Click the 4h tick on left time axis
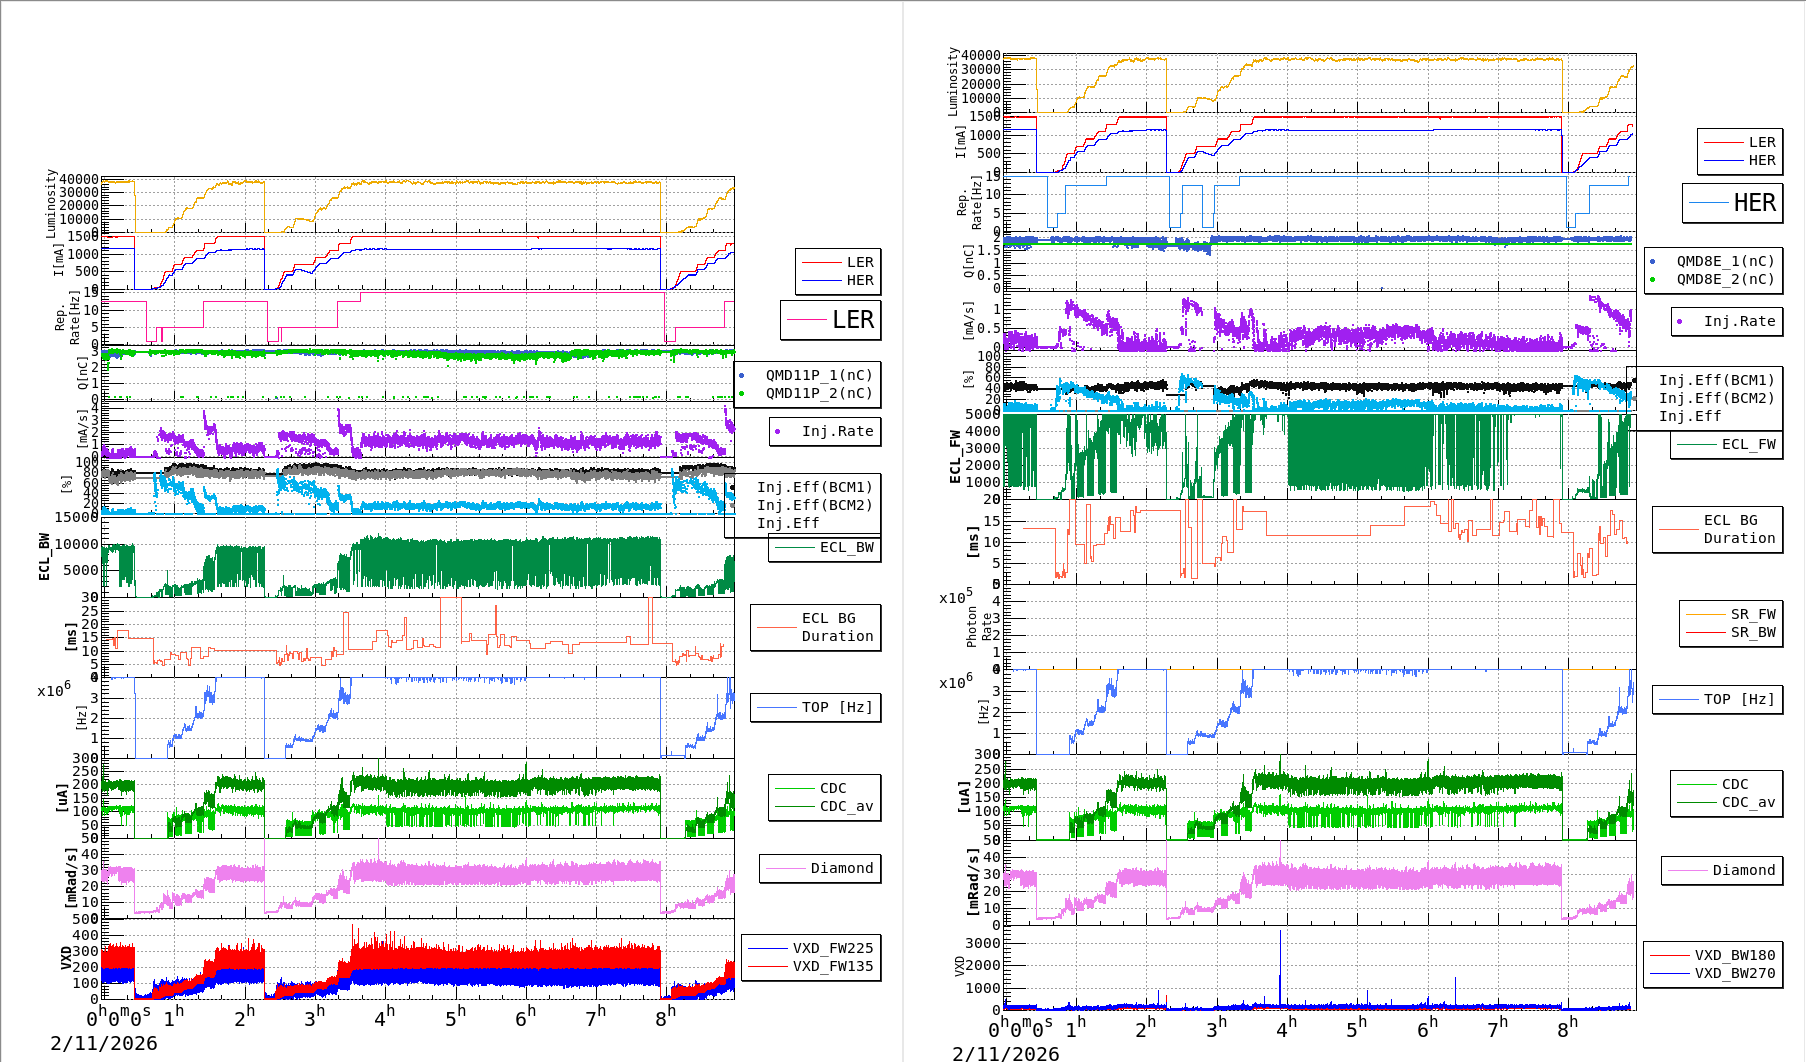The height and width of the screenshot is (1062, 1806). (x=384, y=1018)
